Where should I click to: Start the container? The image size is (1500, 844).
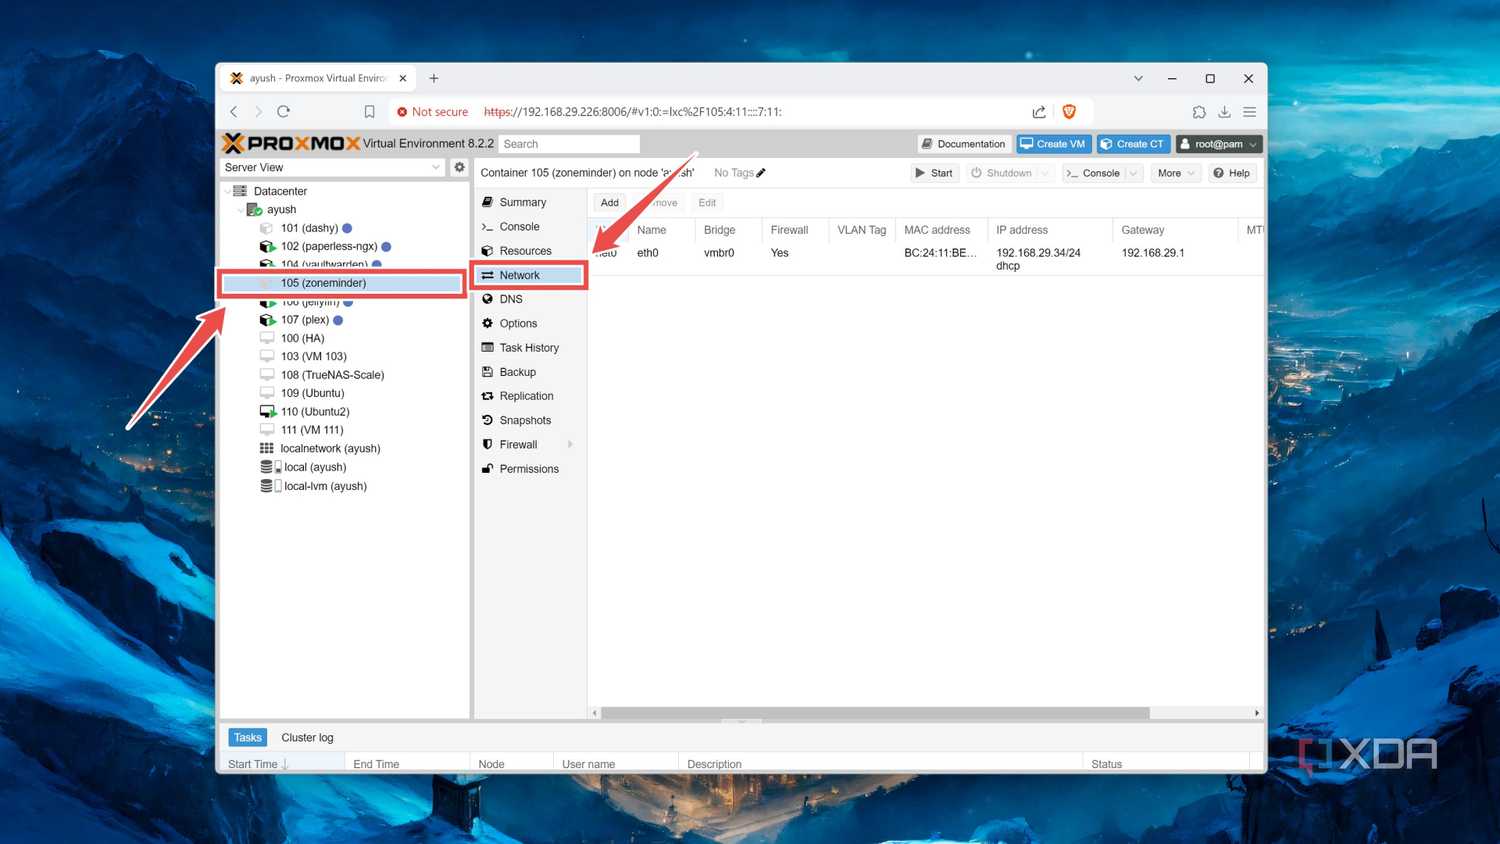[x=934, y=173]
